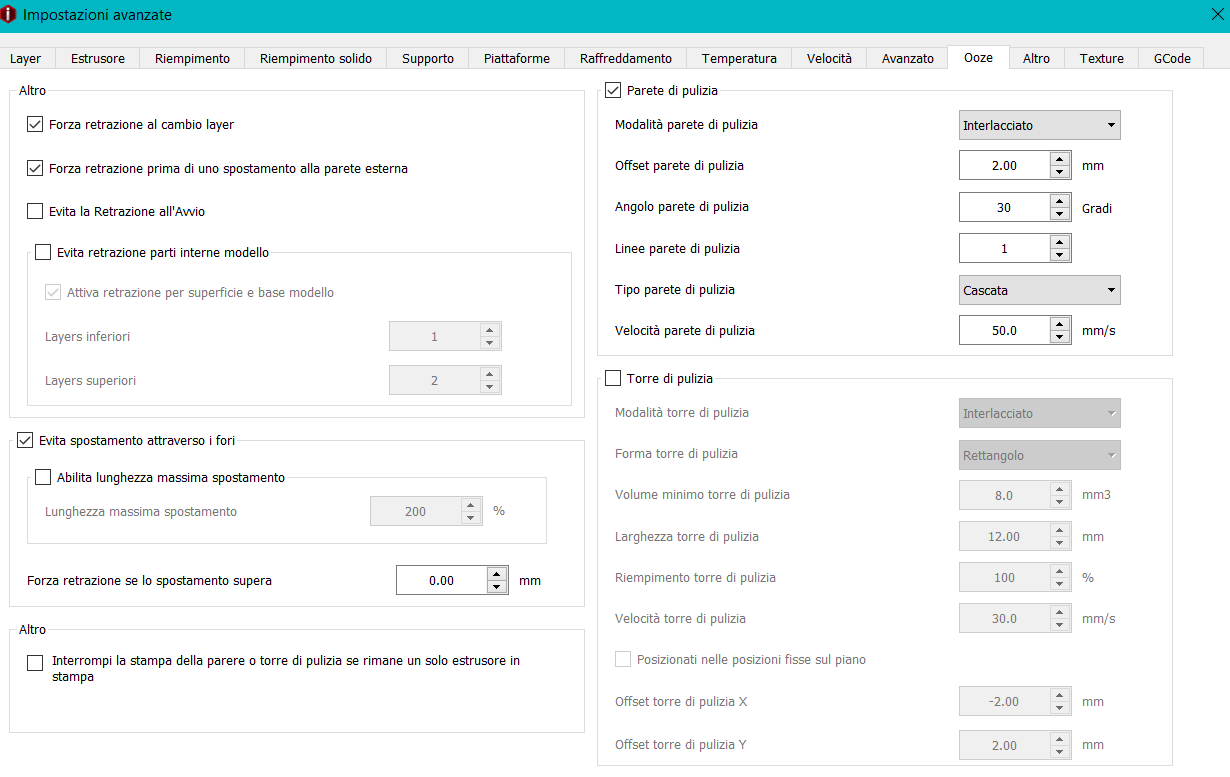Decrease Offset parete di pulizia value
Screen dimensions: 1230x777
point(1060,173)
